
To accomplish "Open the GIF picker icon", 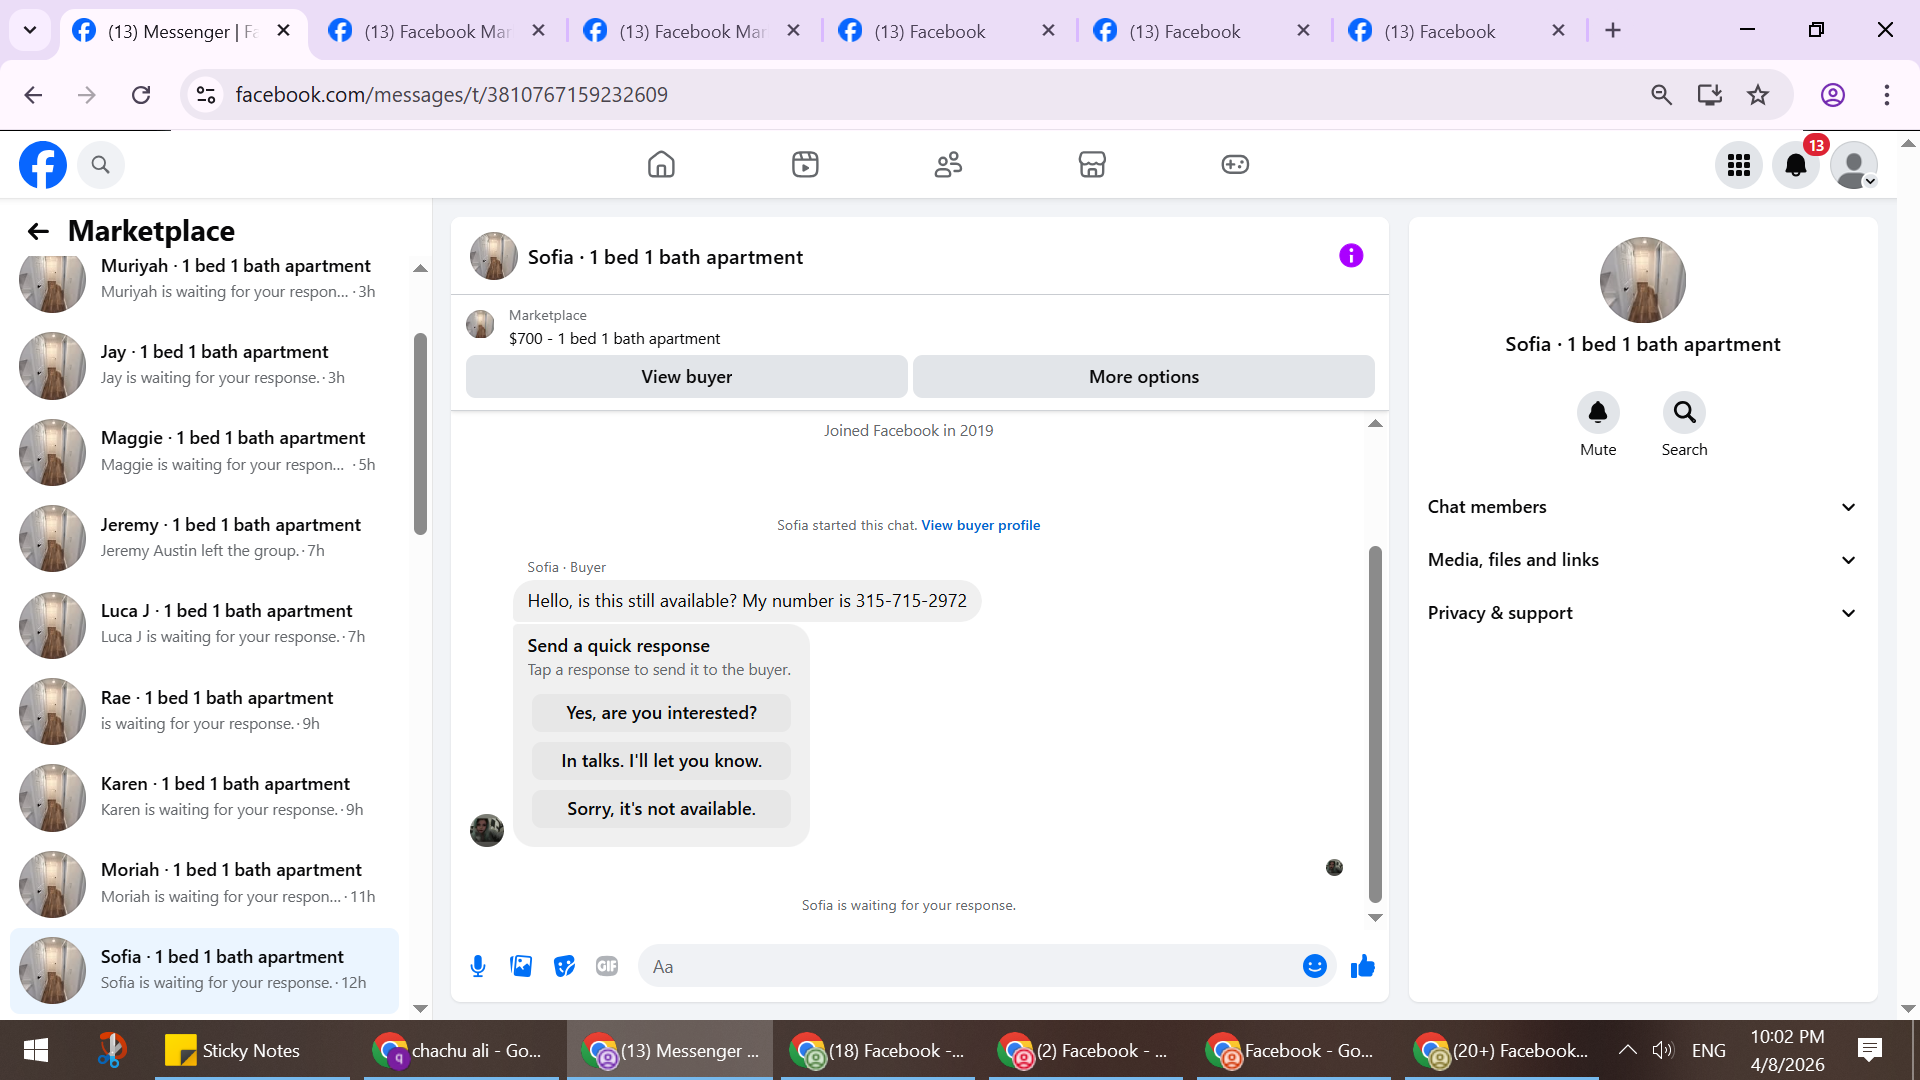I will [607, 966].
